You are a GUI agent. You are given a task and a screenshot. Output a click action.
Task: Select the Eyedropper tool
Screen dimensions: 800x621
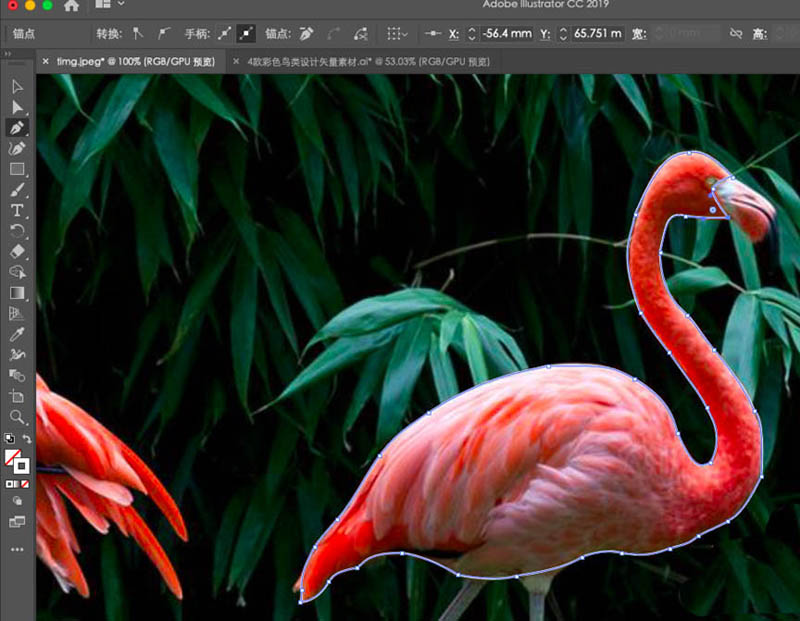pyautogui.click(x=17, y=334)
